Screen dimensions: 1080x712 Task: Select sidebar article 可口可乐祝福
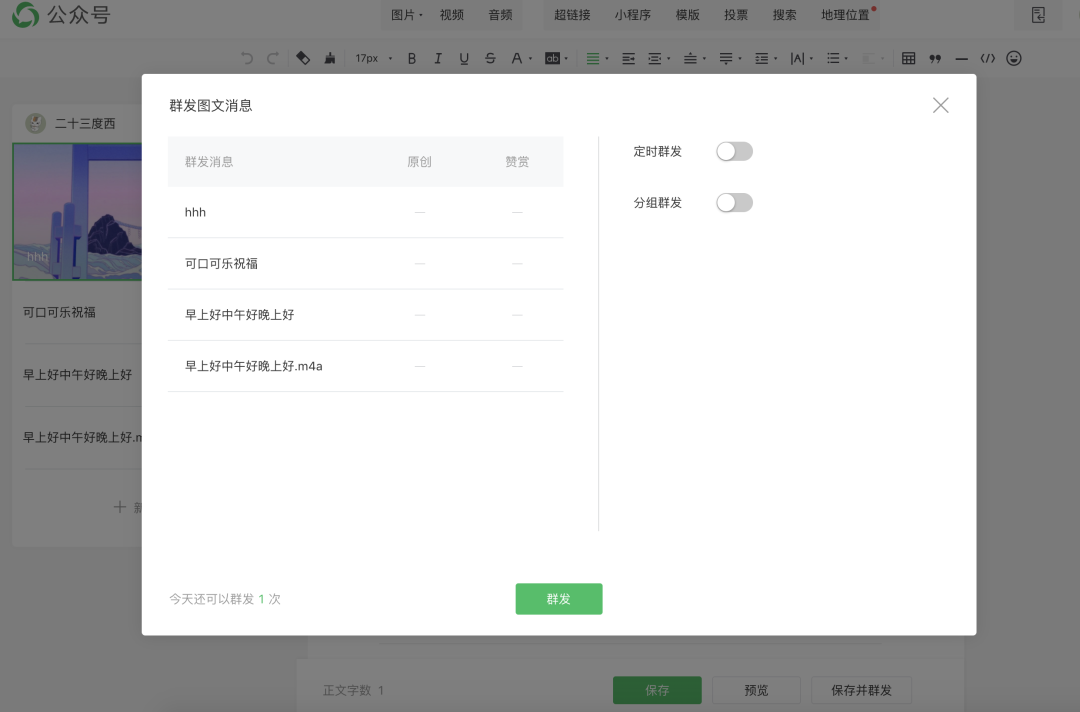point(59,312)
